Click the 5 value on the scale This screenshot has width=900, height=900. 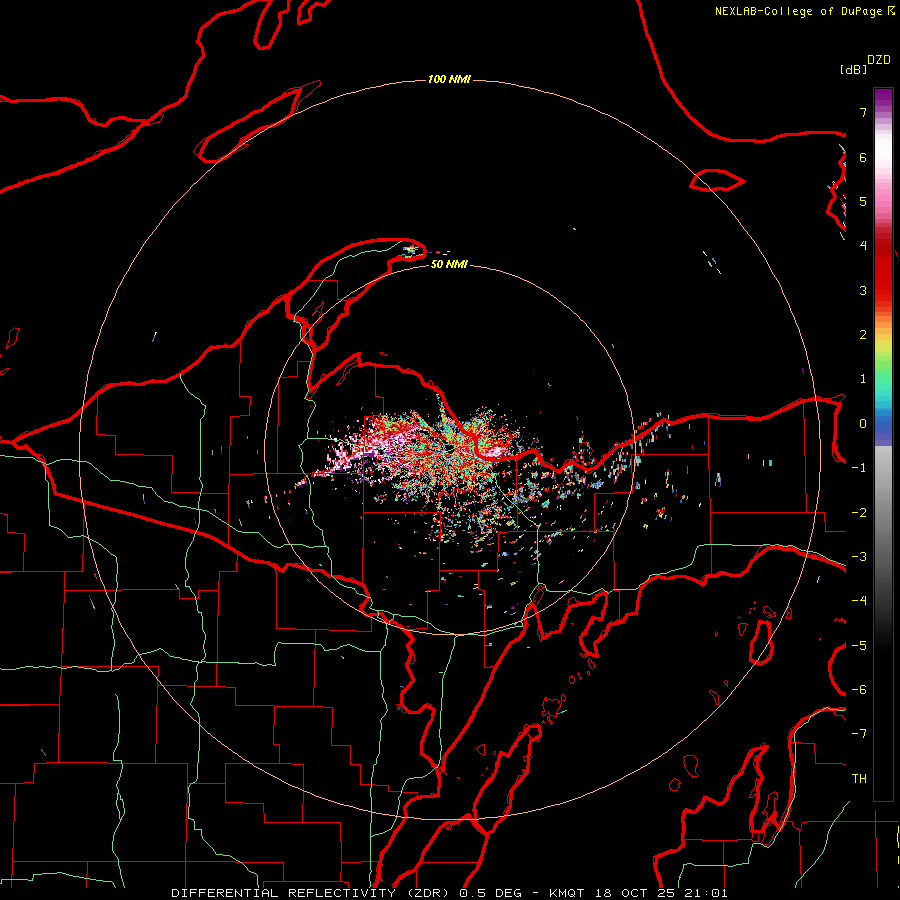point(863,201)
